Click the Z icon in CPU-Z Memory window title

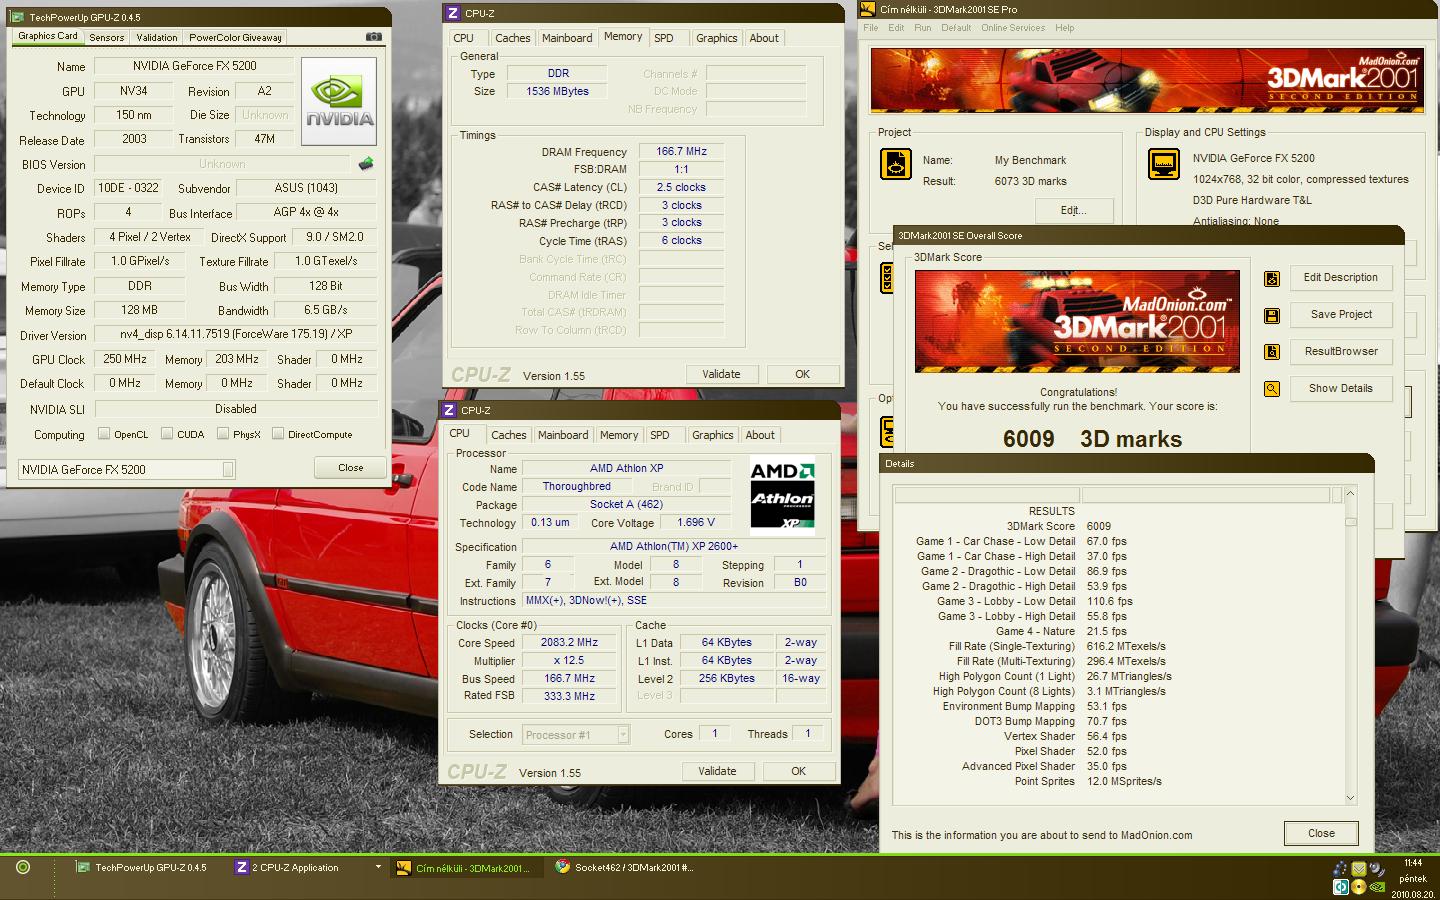[453, 13]
